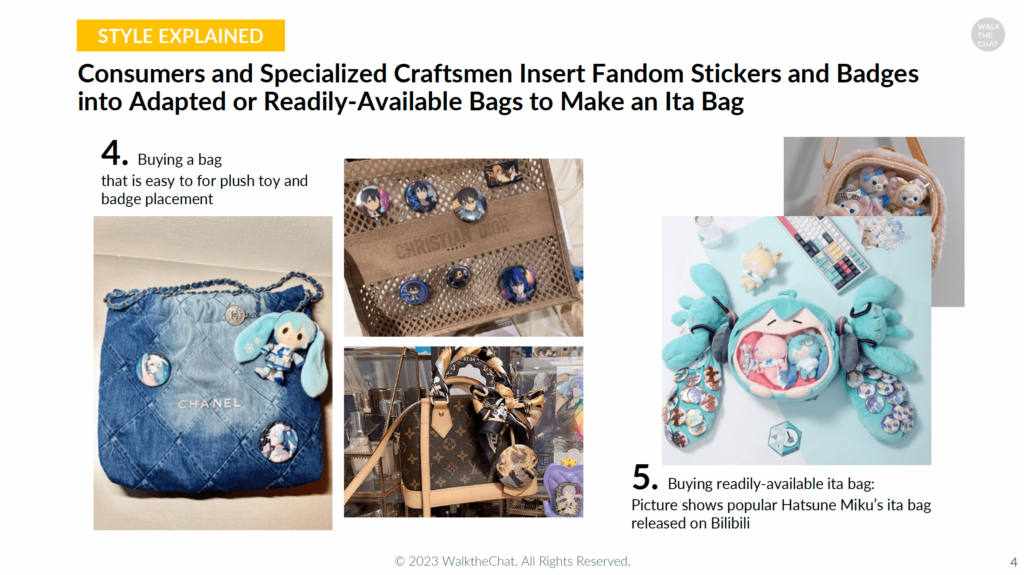Screen dimensions: 1024x575
Task: Select the 'Buying a bag' caption text
Action: pos(180,159)
